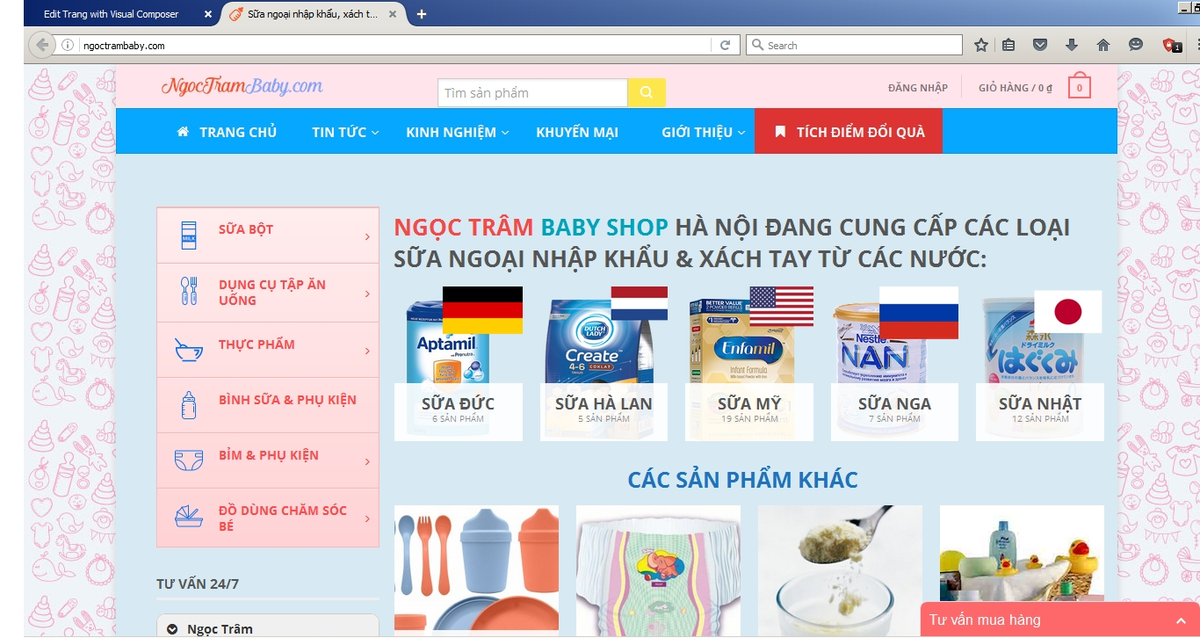Click the site info icon in address bar
This screenshot has width=1200, height=638.
pos(68,45)
